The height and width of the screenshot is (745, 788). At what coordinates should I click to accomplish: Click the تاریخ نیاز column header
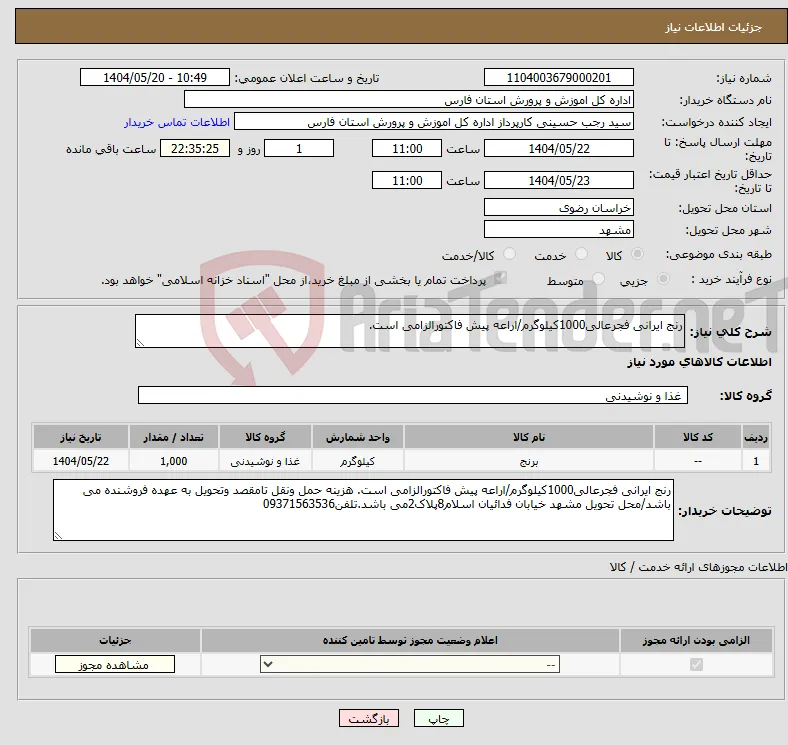pyautogui.click(x=80, y=437)
